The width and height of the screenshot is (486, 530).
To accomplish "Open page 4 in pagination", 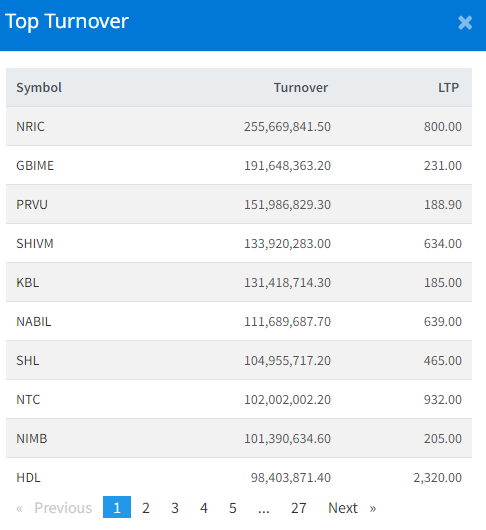I will pos(203,508).
